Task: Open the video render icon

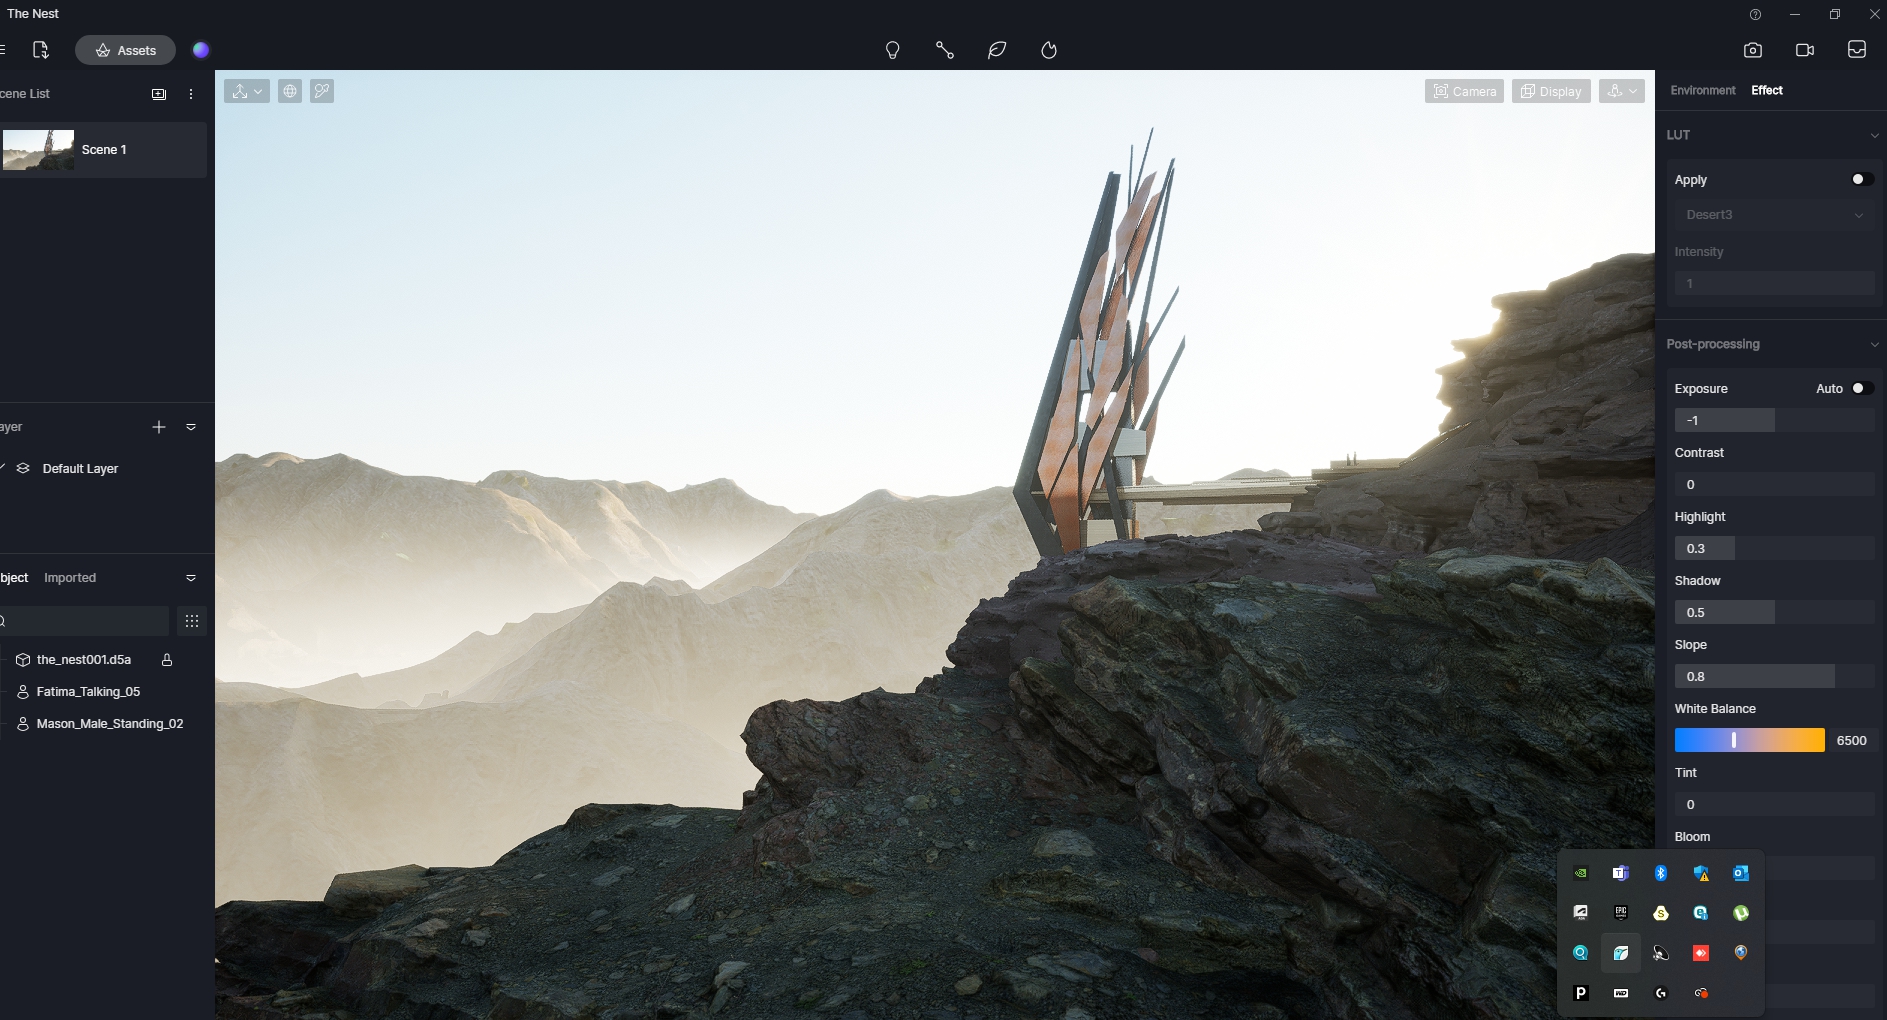Action: tap(1804, 50)
